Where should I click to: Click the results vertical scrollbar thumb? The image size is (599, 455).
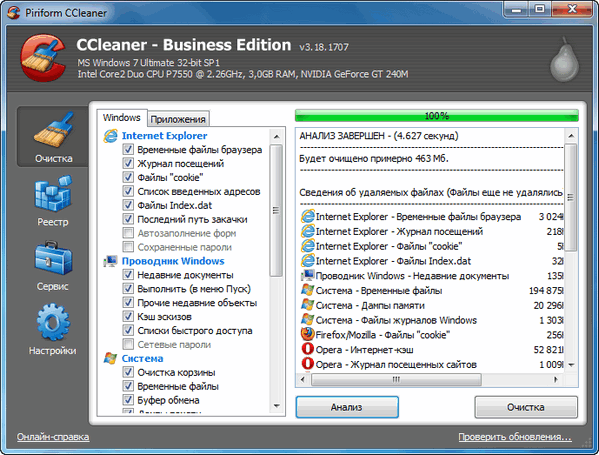click(x=571, y=197)
